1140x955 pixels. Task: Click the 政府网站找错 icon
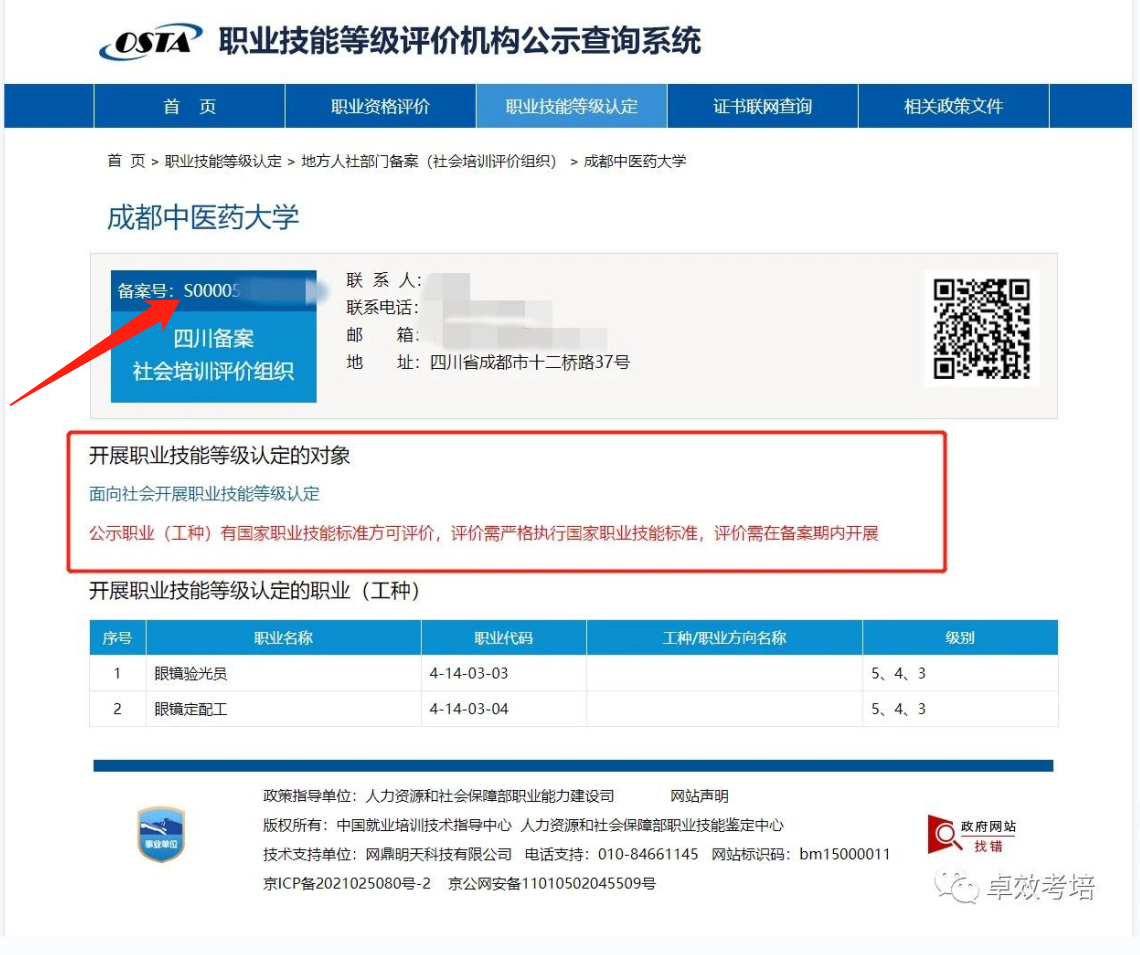971,835
